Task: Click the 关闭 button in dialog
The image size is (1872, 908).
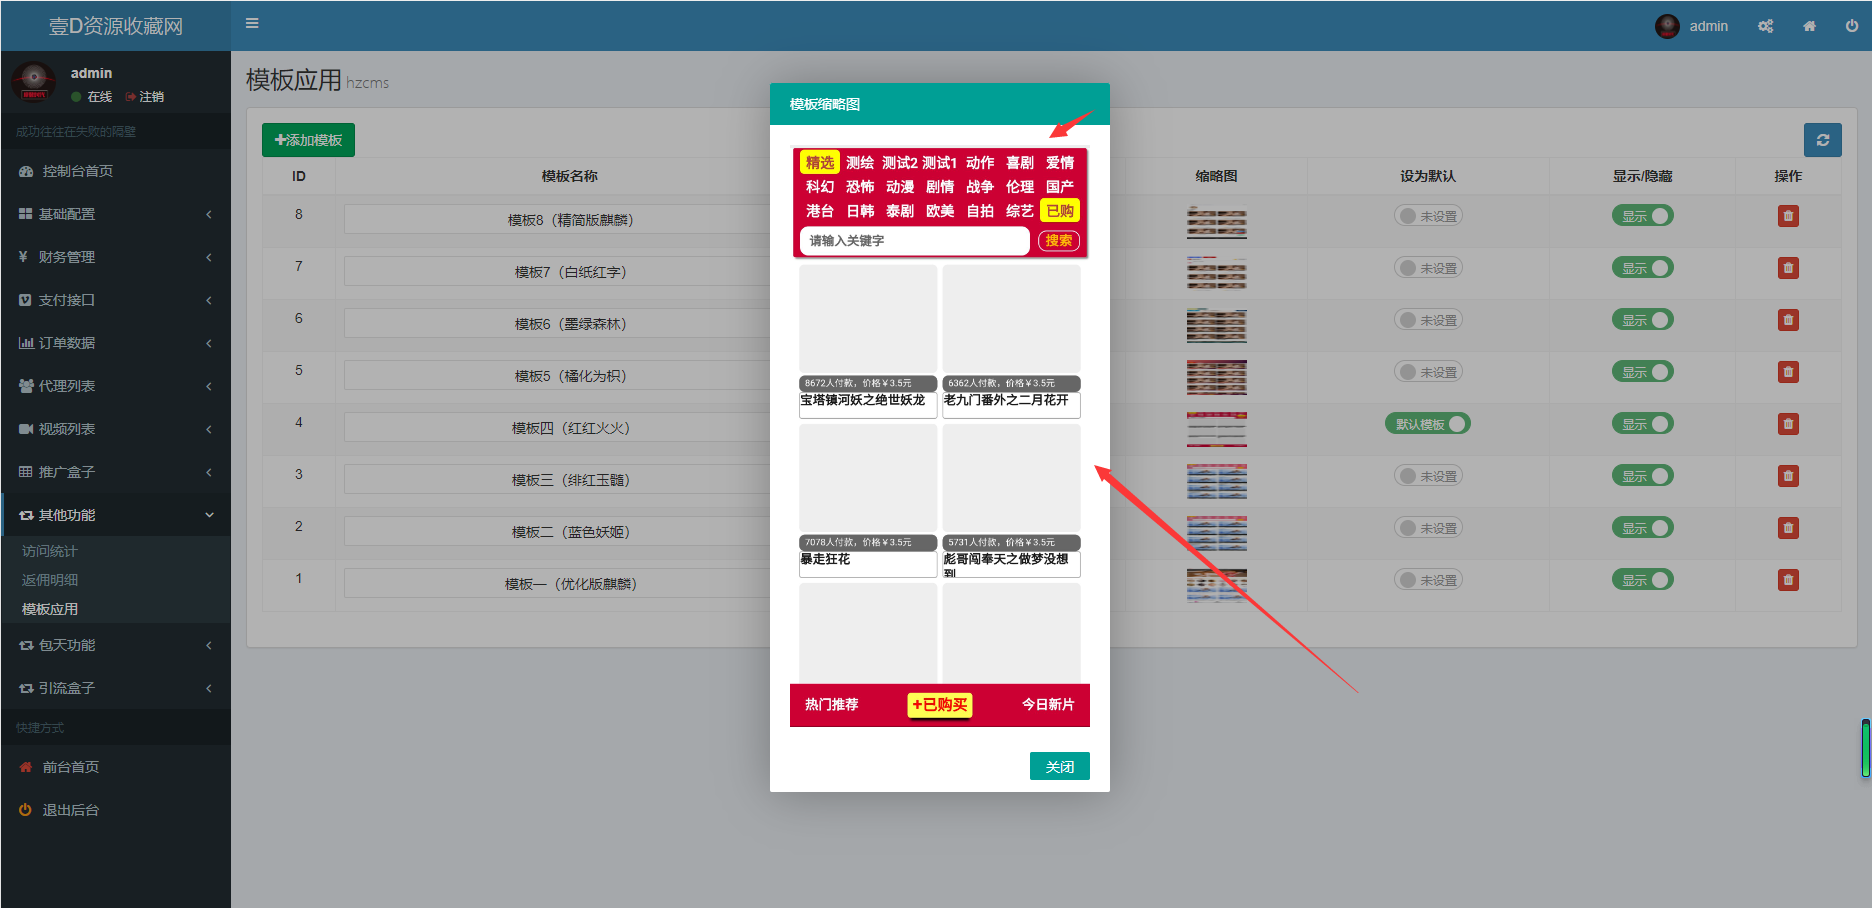Action: (x=1059, y=766)
